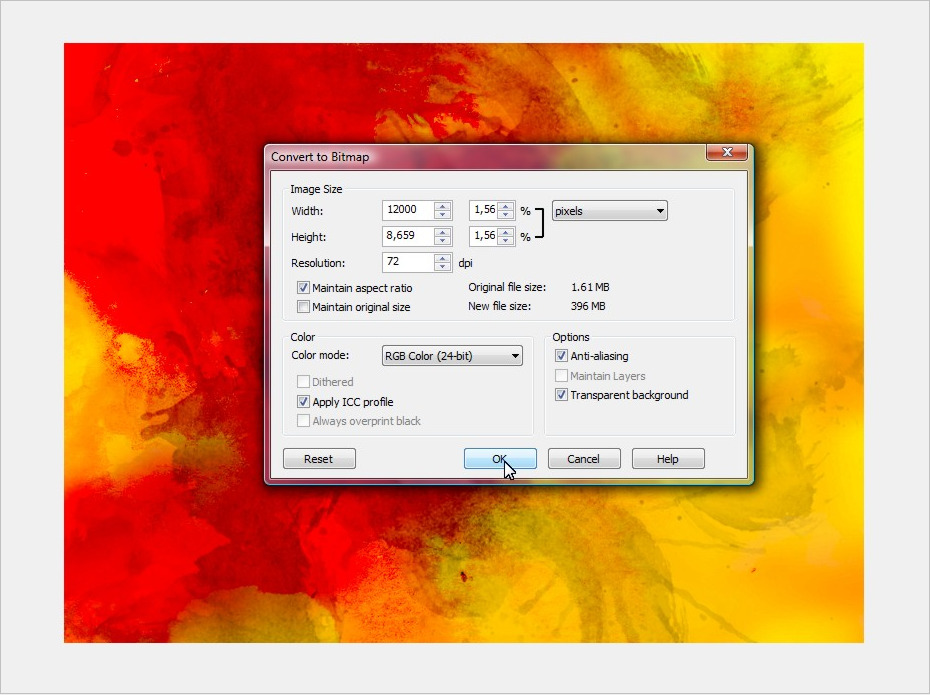Decrease the Resolution dpi with down arrow

pyautogui.click(x=442, y=267)
